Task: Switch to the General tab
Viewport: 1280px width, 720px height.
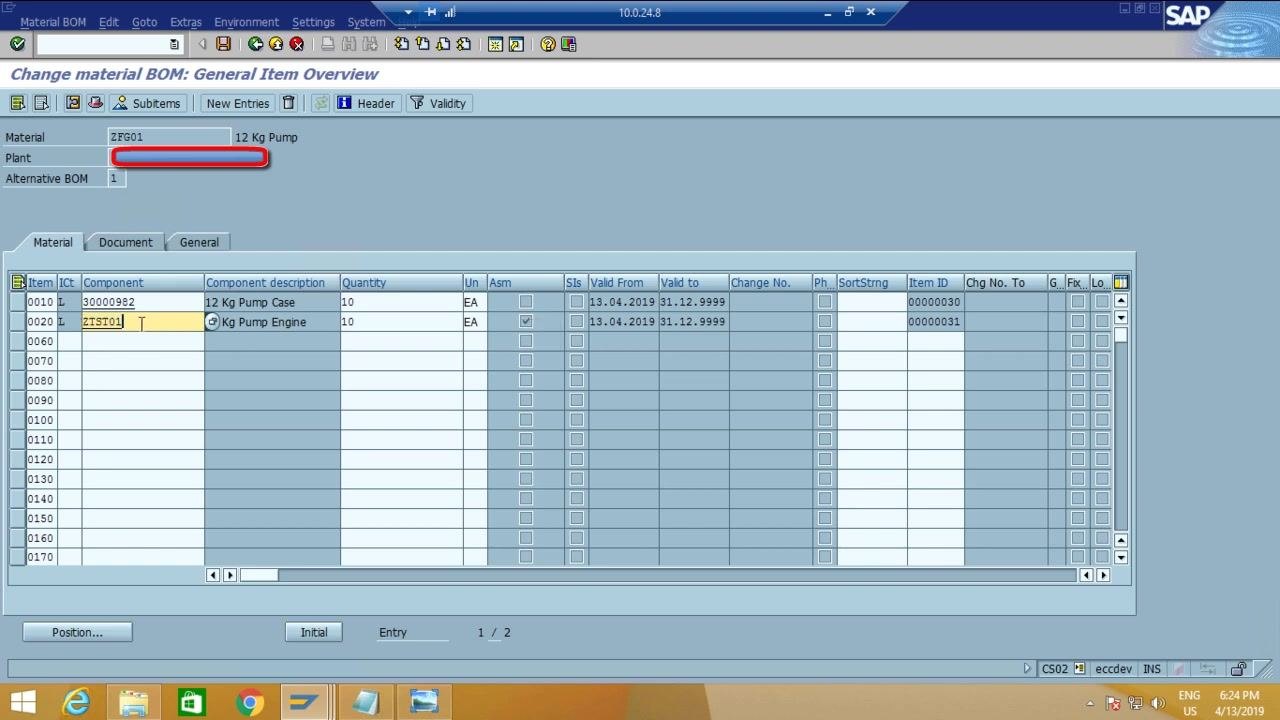Action: click(199, 242)
